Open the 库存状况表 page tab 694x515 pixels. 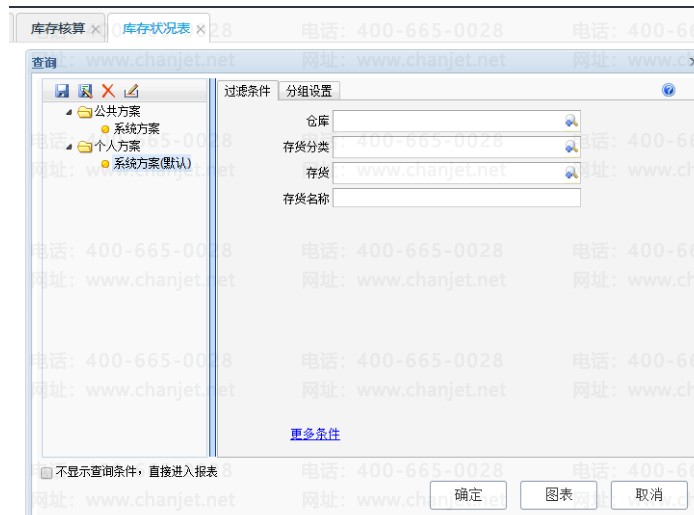[x=156, y=28]
